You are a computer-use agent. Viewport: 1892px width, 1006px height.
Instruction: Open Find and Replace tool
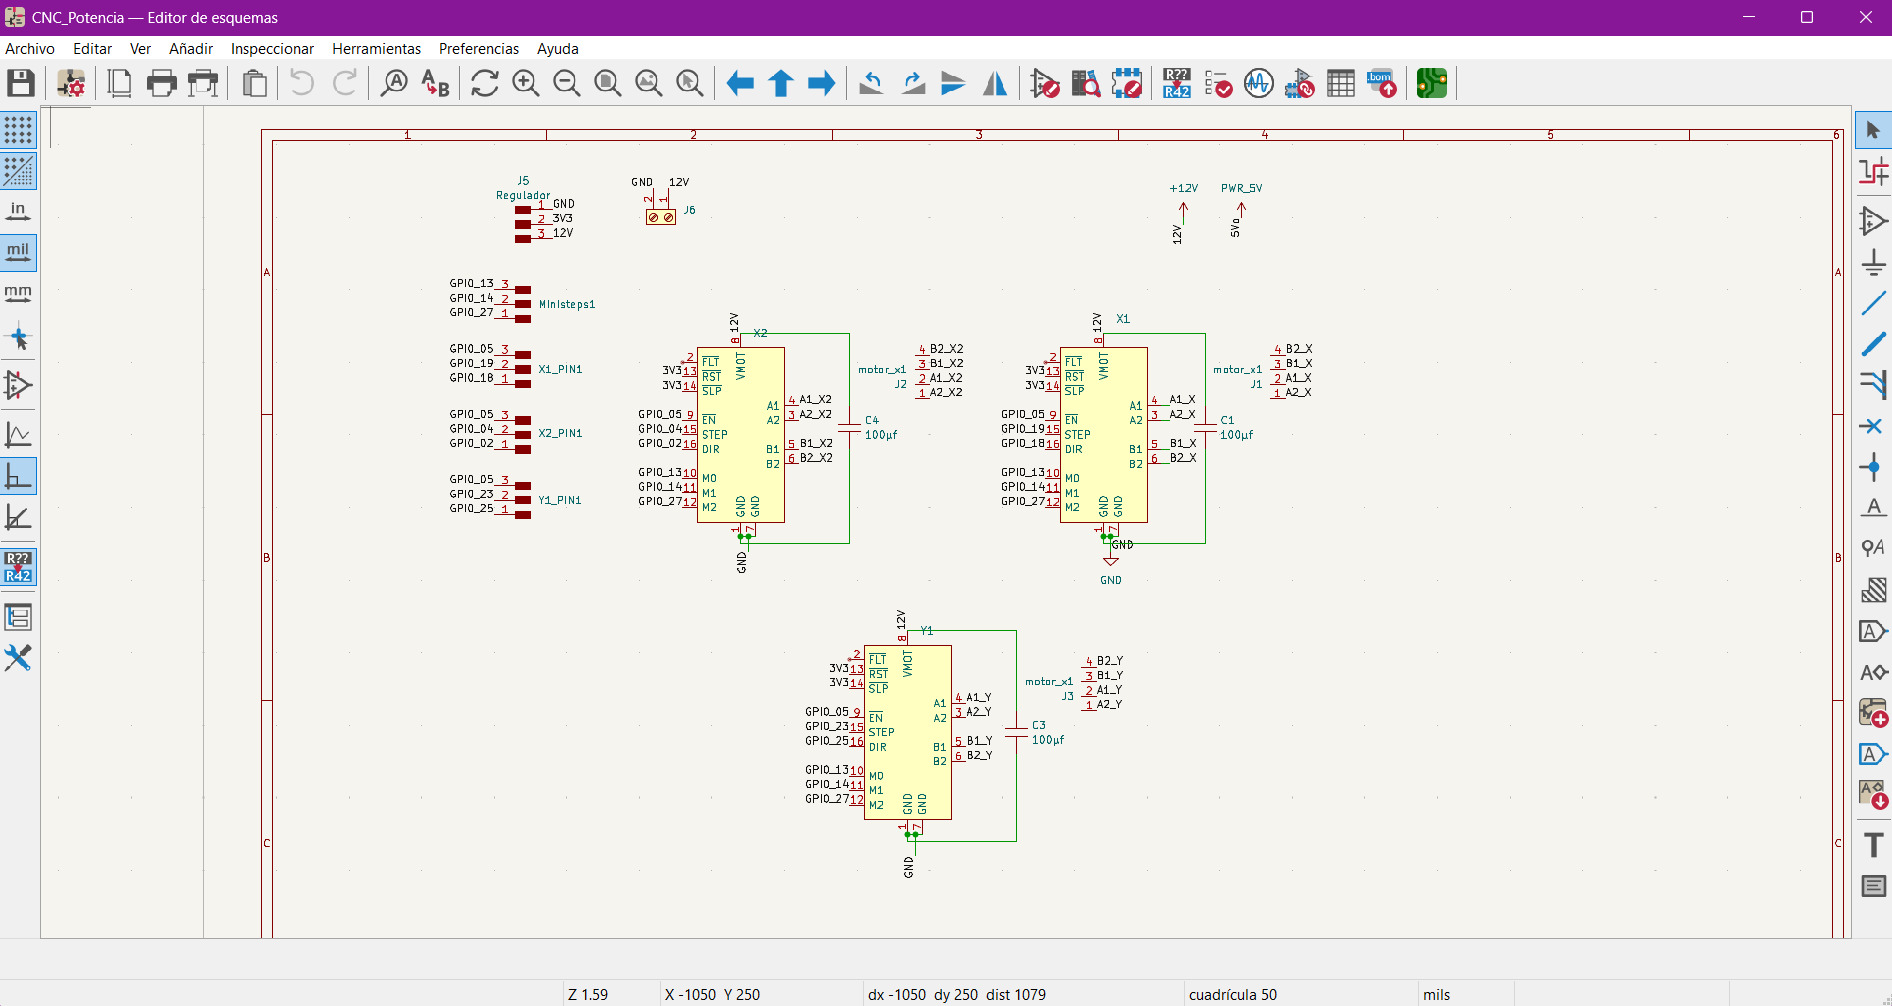tap(436, 83)
